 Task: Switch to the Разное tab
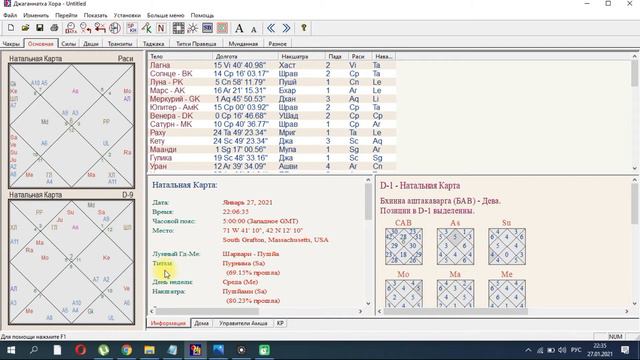278,44
